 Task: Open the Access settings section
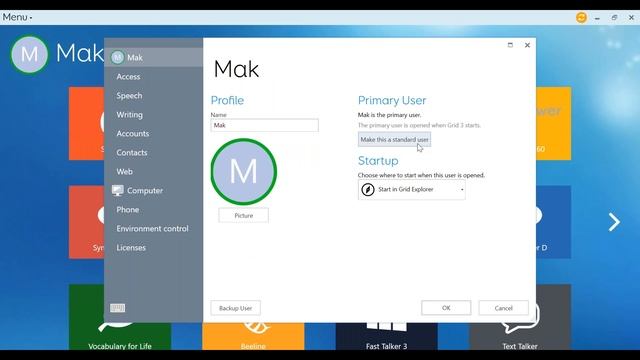128,77
